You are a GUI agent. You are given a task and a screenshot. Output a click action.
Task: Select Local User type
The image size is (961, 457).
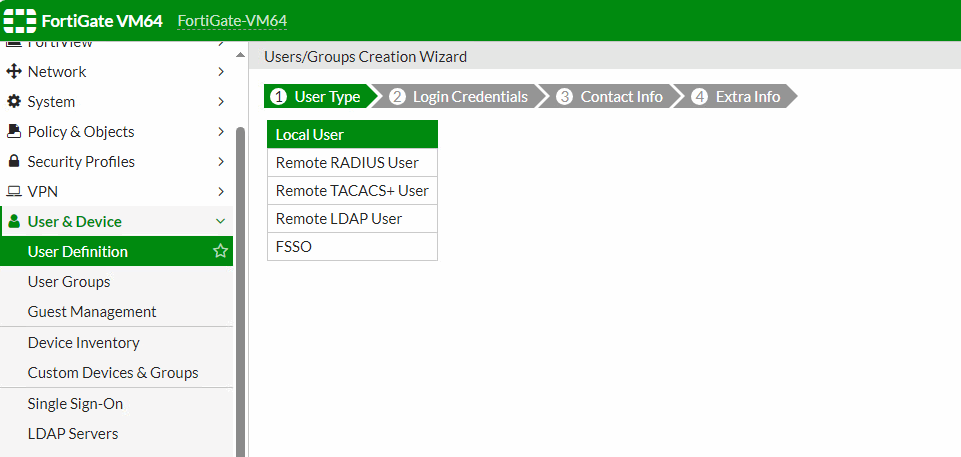coord(352,134)
